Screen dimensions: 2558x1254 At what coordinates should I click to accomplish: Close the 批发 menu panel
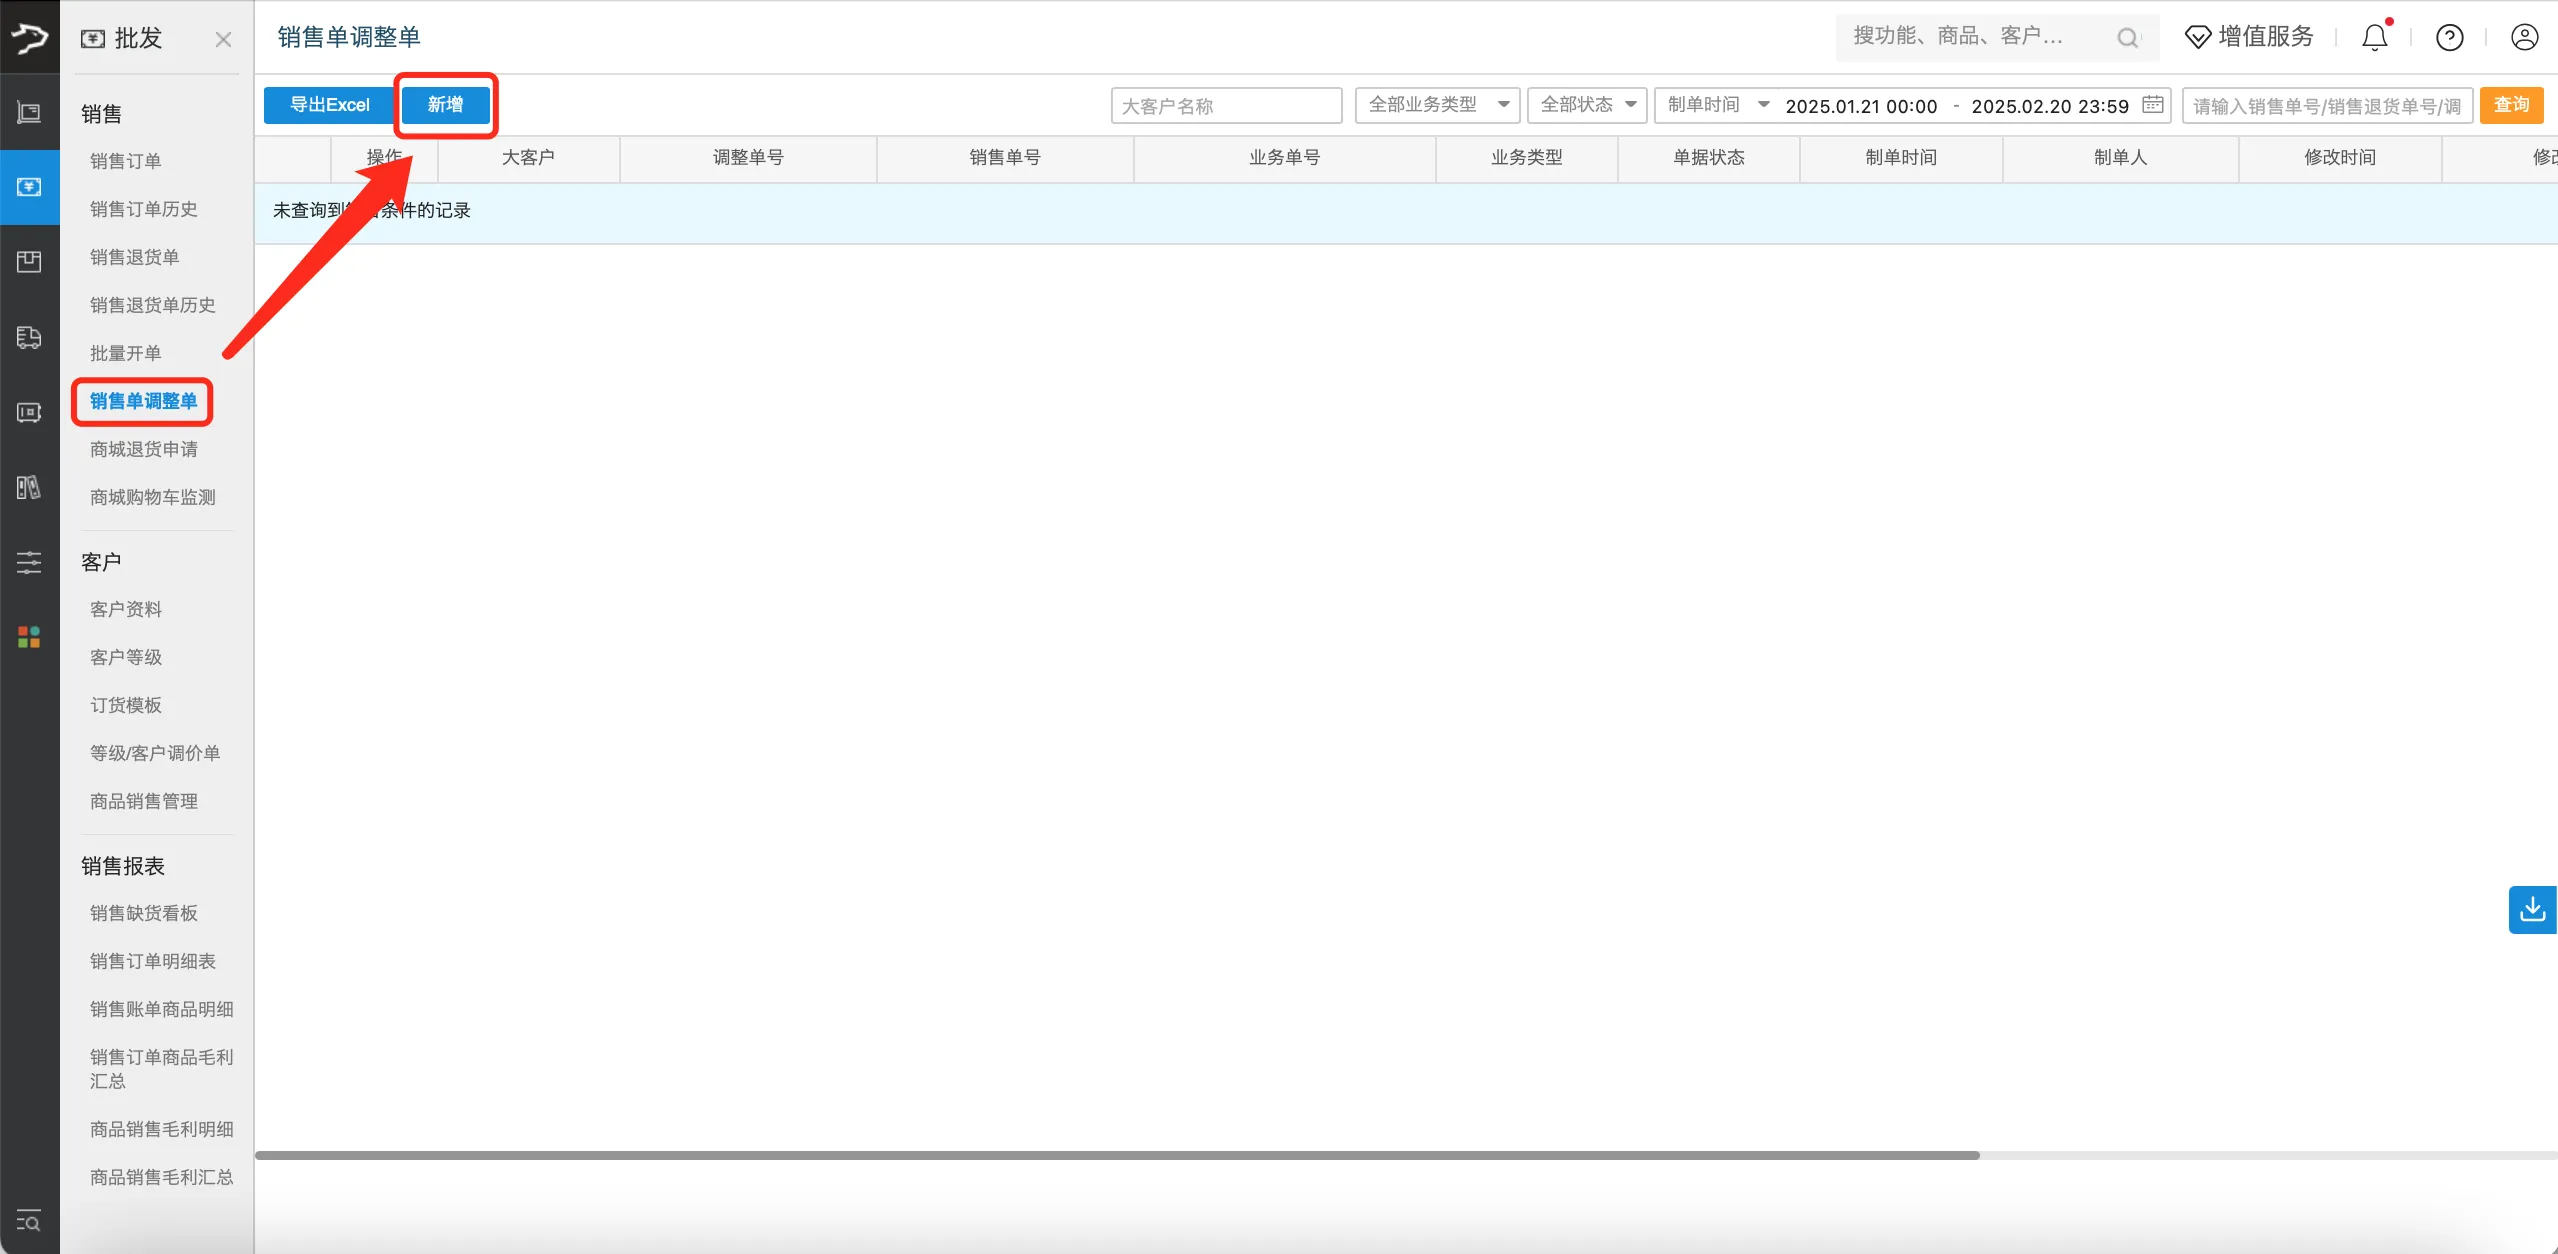(x=223, y=39)
